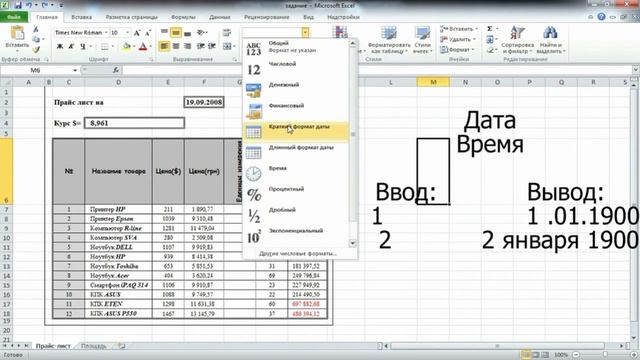This screenshot has height=360, width=640.
Task: Select the Процентный format option
Action: click(x=296, y=194)
